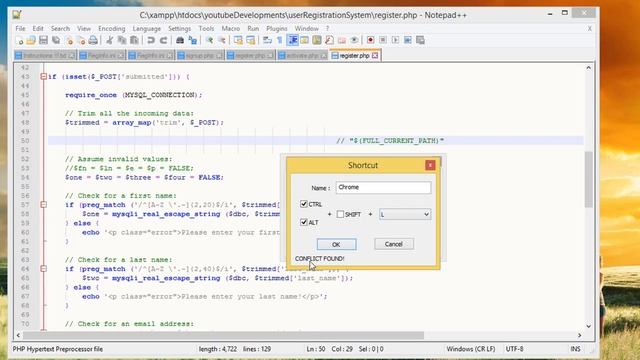Open the Encoding menu
The width and height of the screenshot is (640, 360).
pos(111,29)
